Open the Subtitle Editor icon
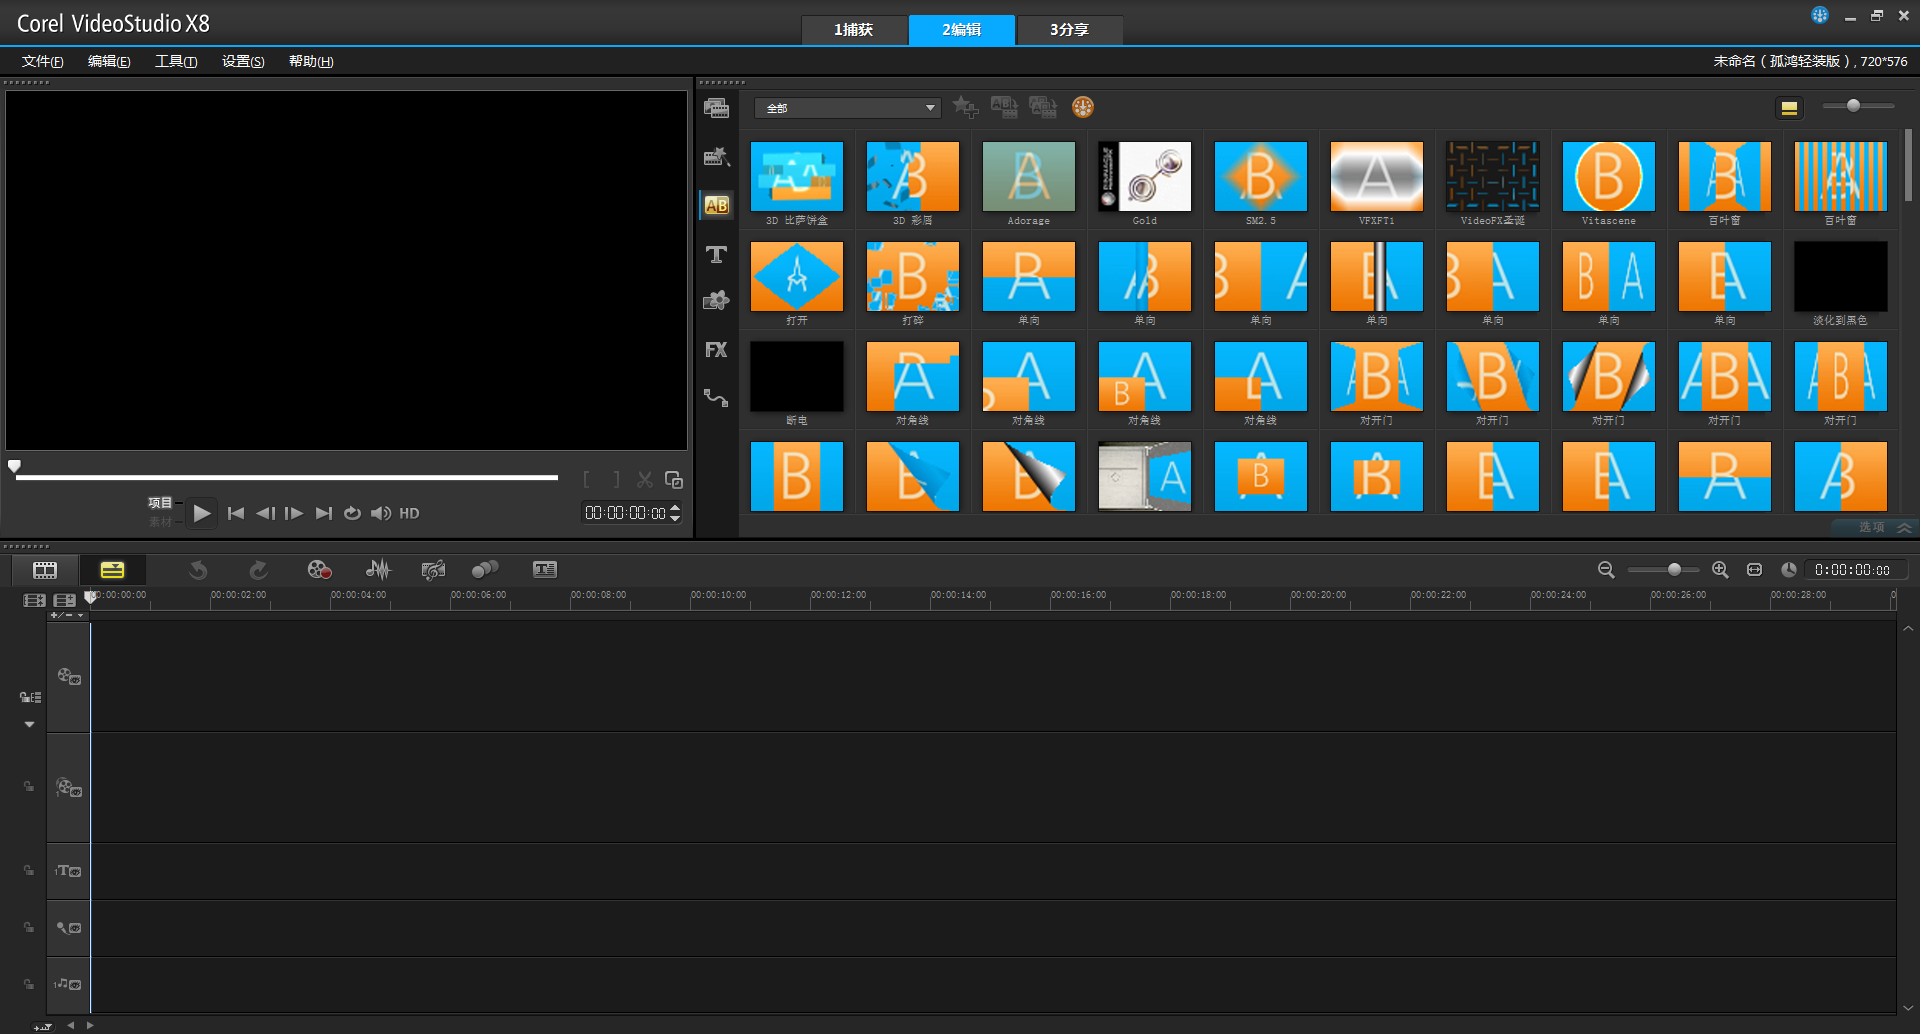1921x1034 pixels. [x=545, y=570]
